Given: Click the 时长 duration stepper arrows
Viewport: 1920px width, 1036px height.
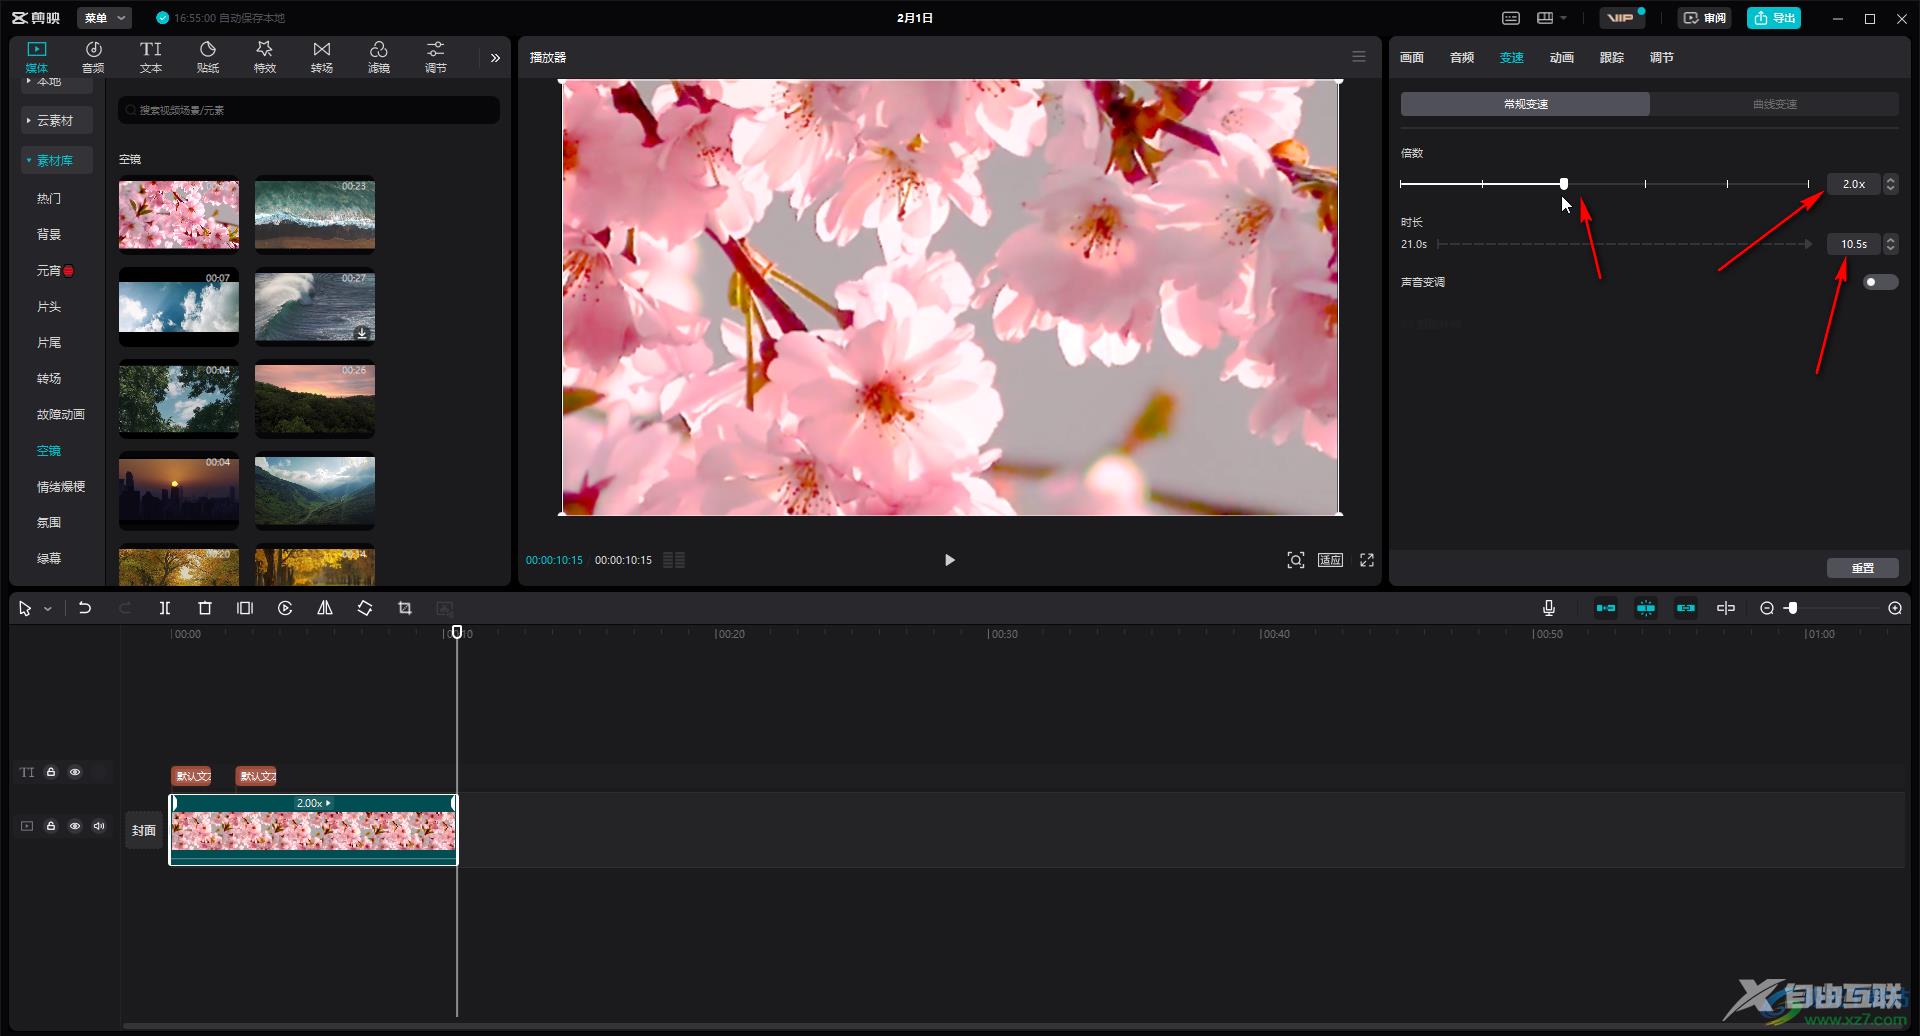Looking at the screenshot, I should [x=1890, y=244].
